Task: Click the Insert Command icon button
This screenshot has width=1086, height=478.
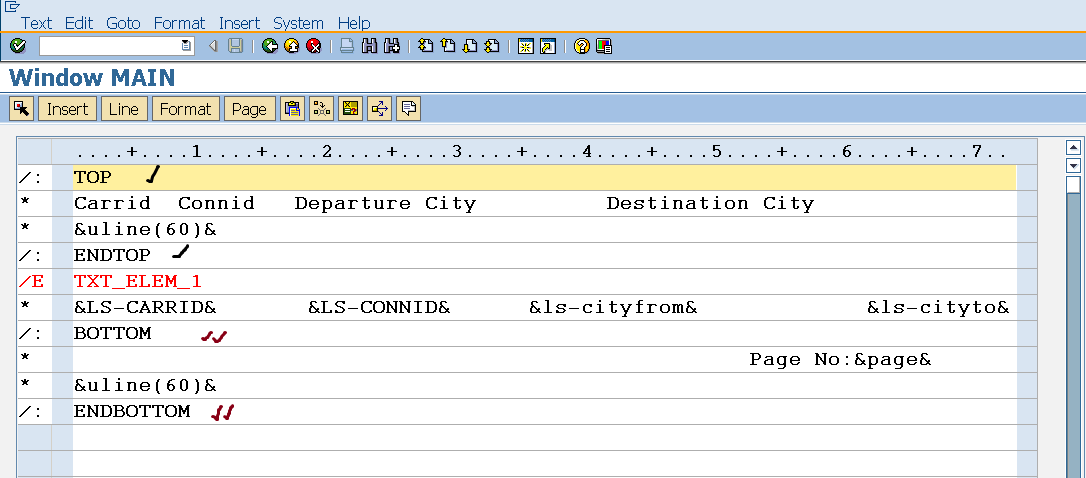Action: pos(321,109)
